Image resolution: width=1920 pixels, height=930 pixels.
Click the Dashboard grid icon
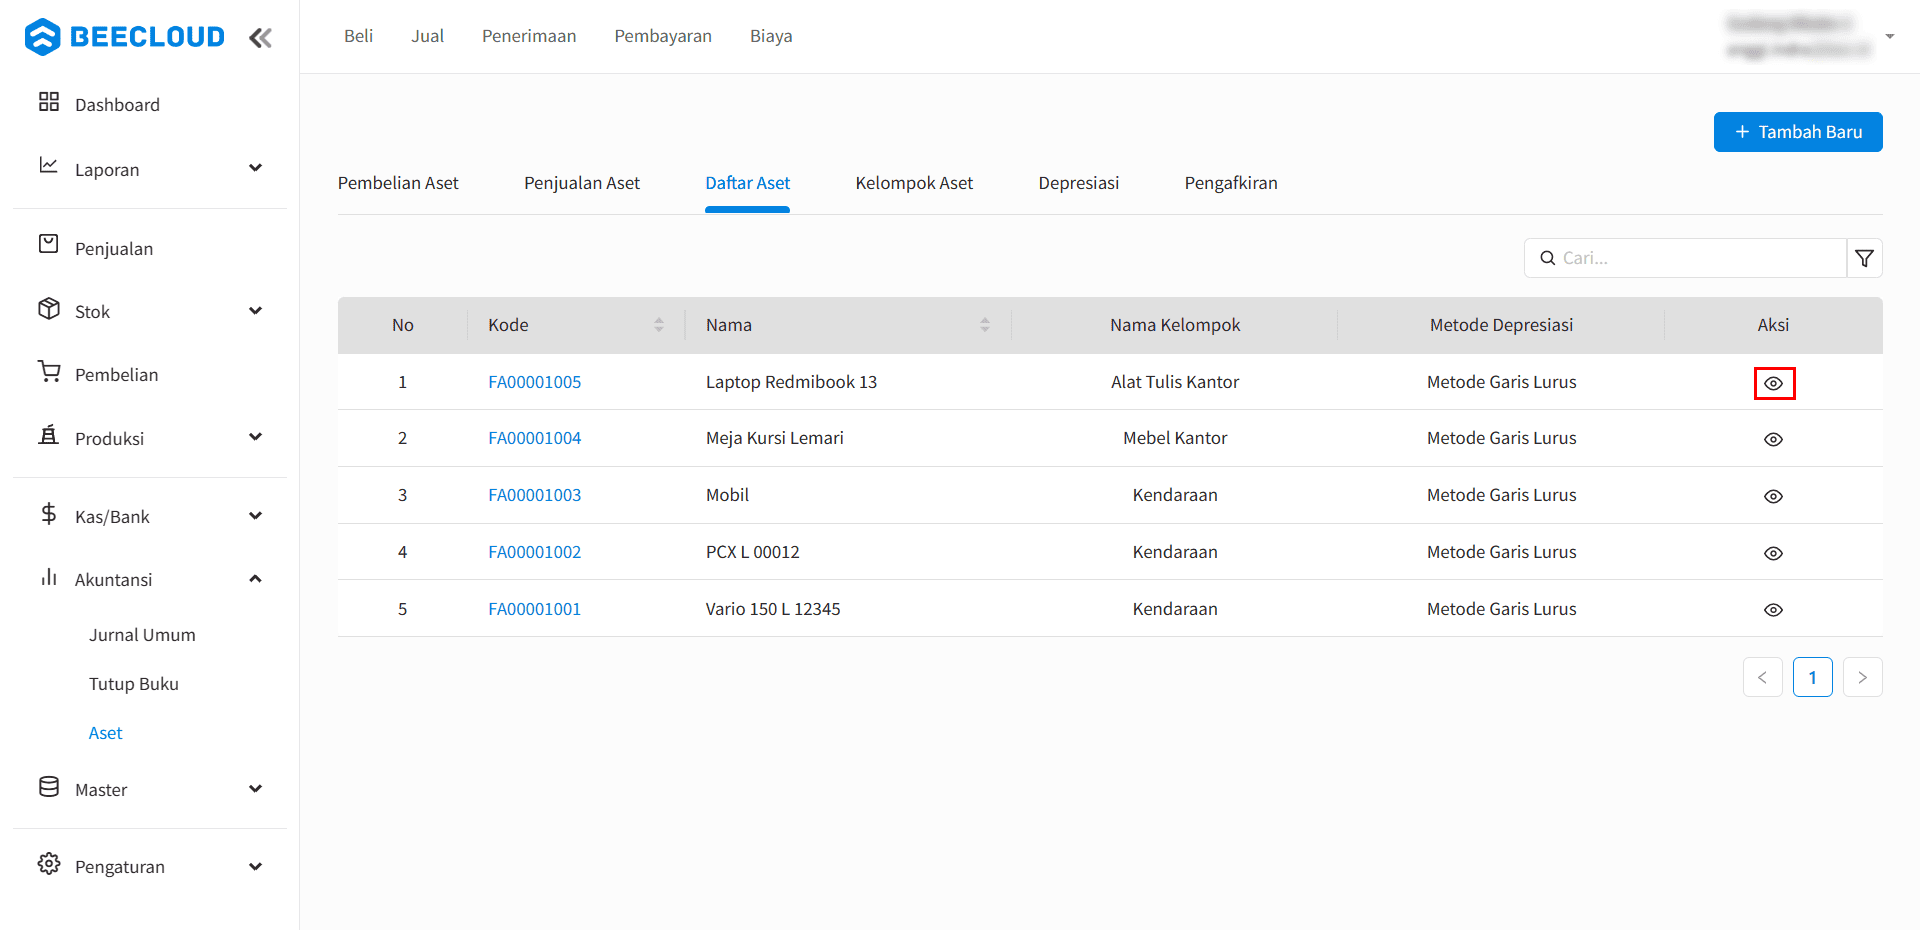click(x=49, y=102)
